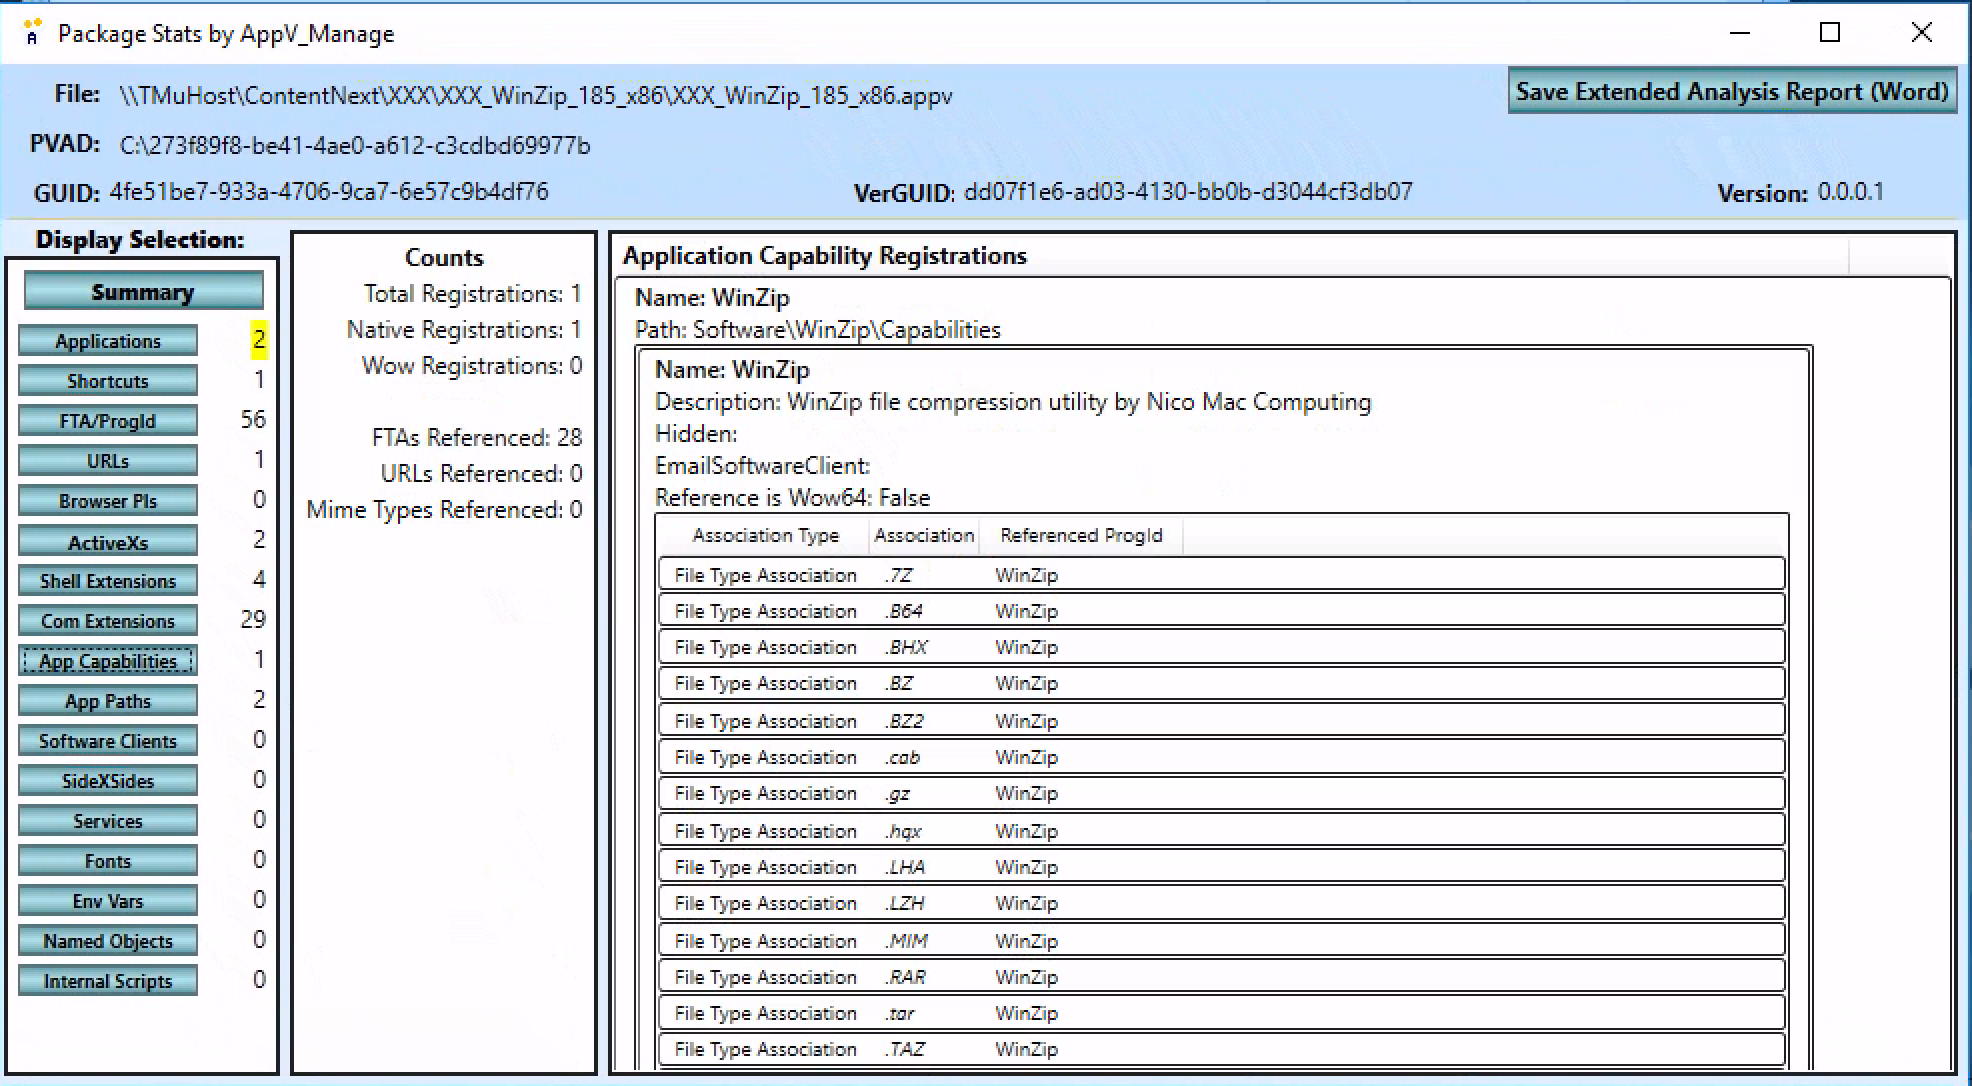Open the Env Vars section
1972x1086 pixels.
[x=108, y=900]
